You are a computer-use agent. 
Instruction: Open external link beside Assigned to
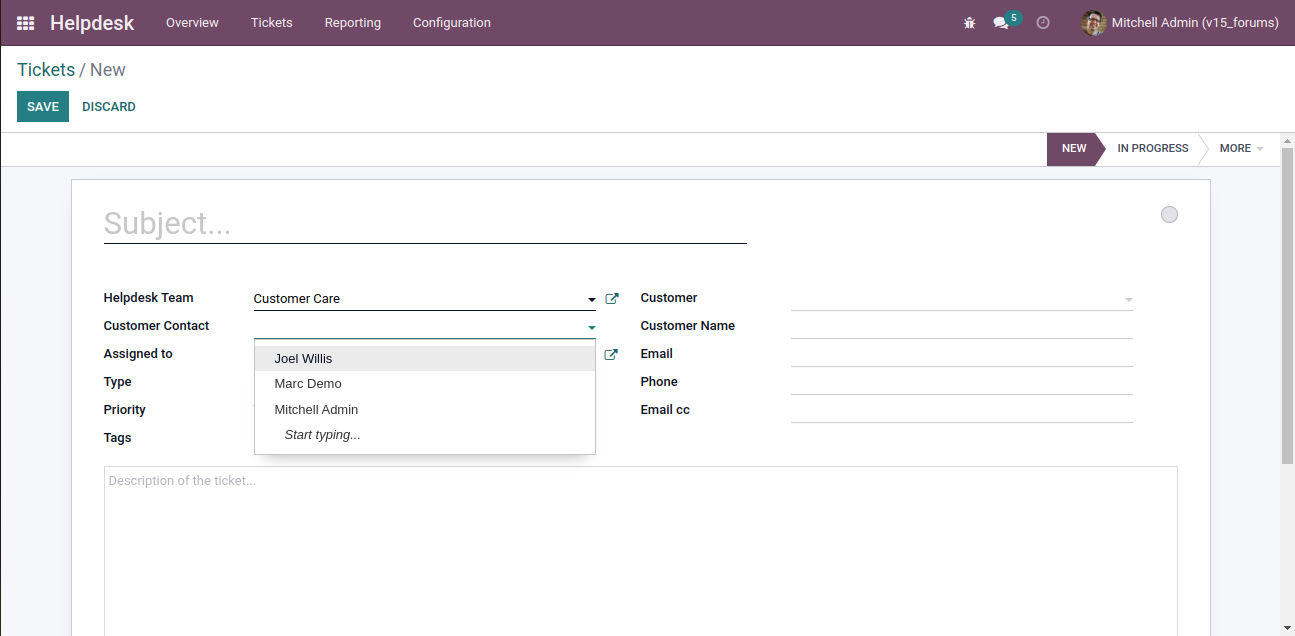tap(612, 354)
